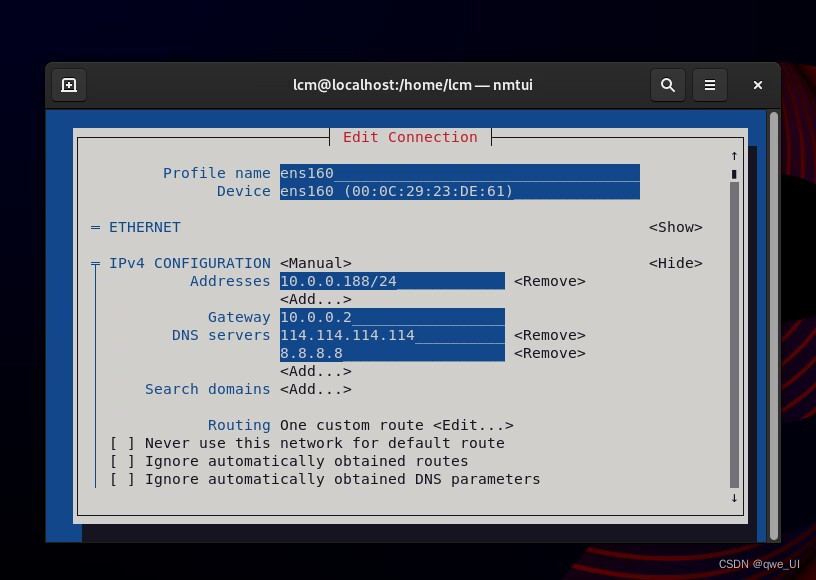
Task: Toggle Ignore automatically obtained DNS parameters
Action: tap(122, 479)
